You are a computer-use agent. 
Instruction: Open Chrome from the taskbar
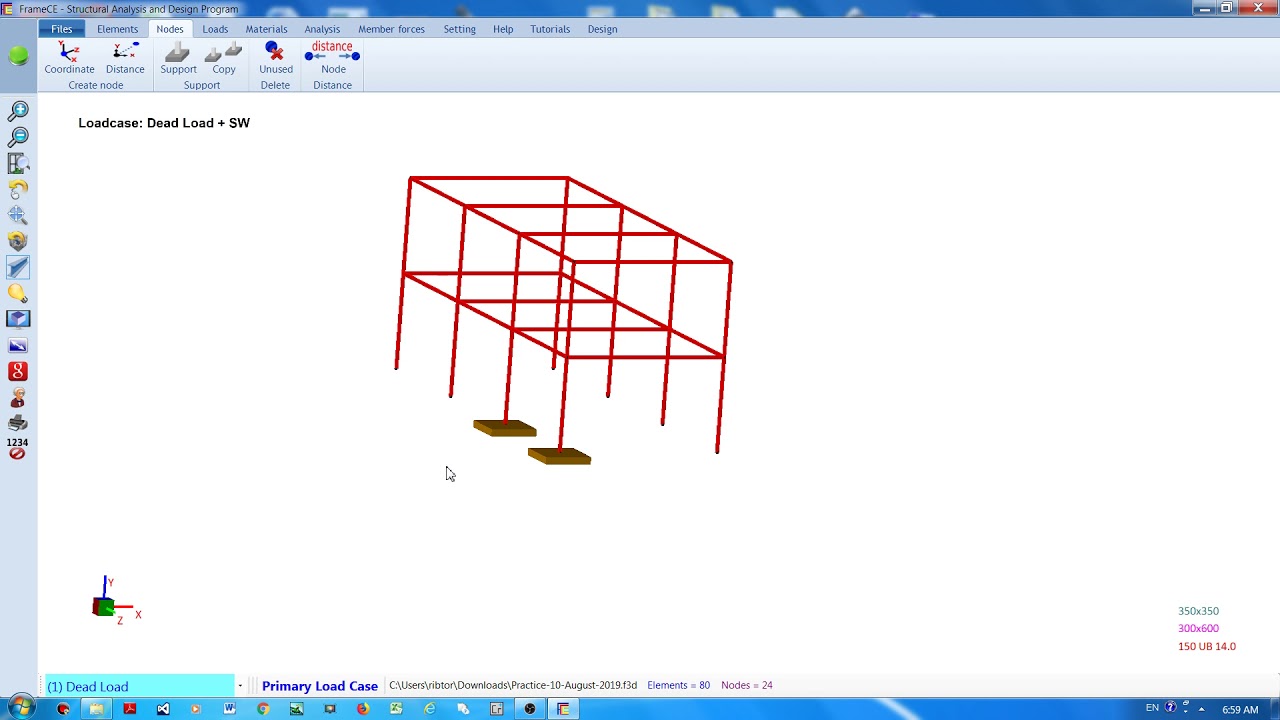click(x=263, y=709)
